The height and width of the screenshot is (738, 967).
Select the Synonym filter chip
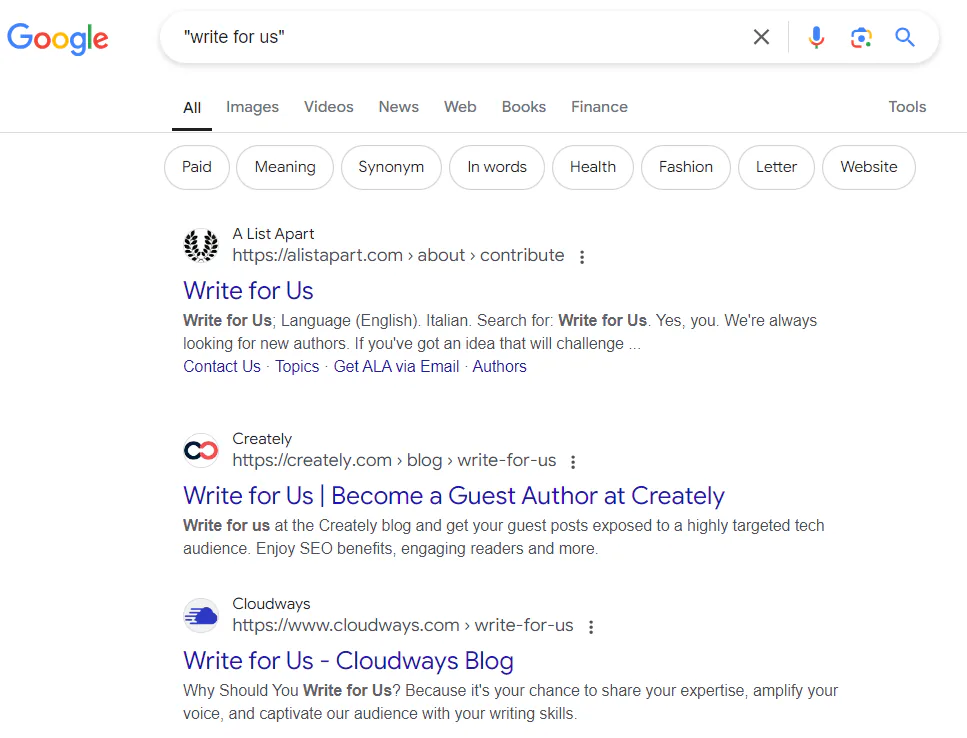pyautogui.click(x=391, y=167)
